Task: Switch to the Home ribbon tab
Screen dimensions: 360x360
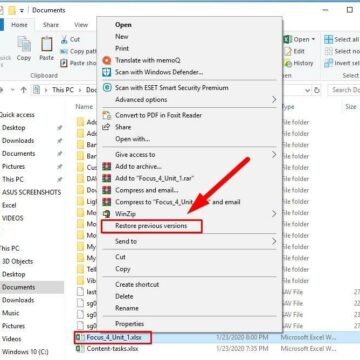Action: pos(19,25)
